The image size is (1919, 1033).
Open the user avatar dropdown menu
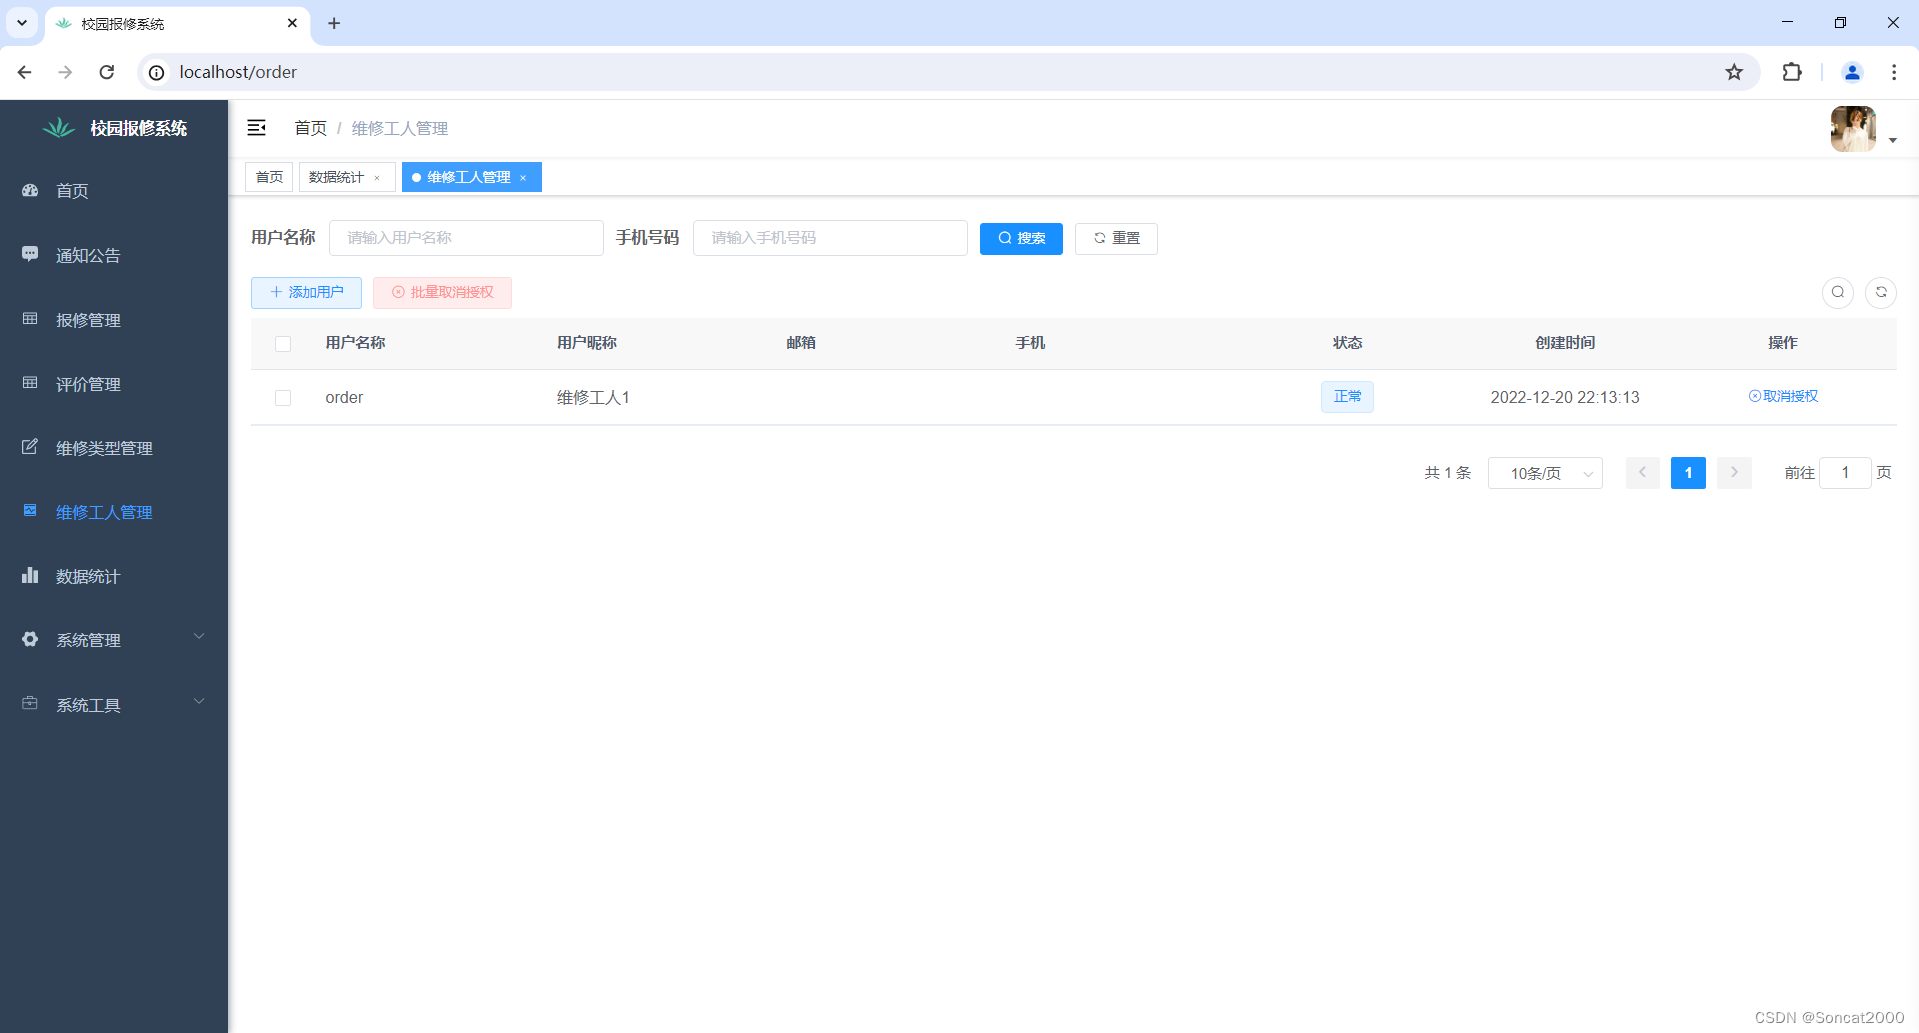coord(1892,140)
